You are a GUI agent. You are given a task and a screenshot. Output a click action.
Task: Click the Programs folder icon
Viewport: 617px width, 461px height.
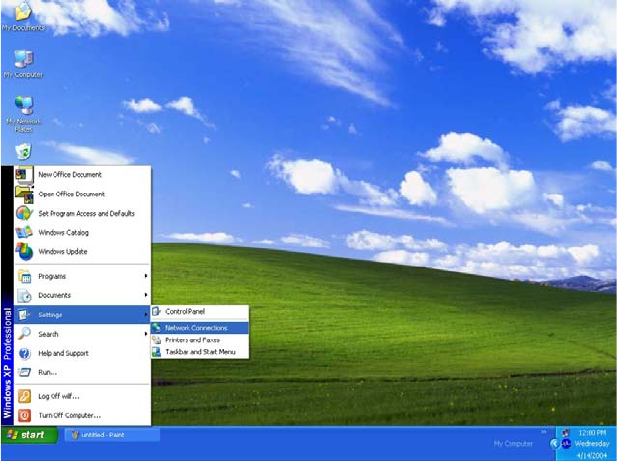(x=24, y=277)
